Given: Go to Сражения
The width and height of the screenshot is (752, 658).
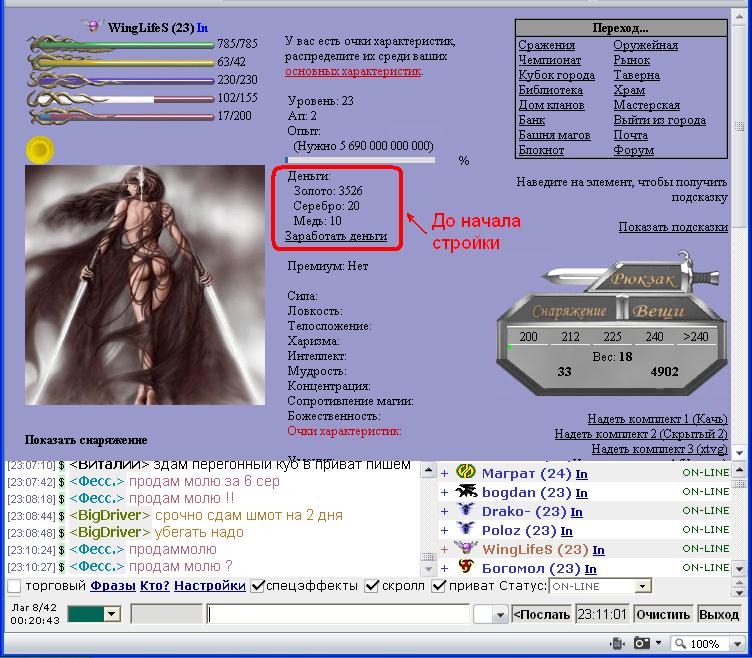Looking at the screenshot, I should click(546, 45).
